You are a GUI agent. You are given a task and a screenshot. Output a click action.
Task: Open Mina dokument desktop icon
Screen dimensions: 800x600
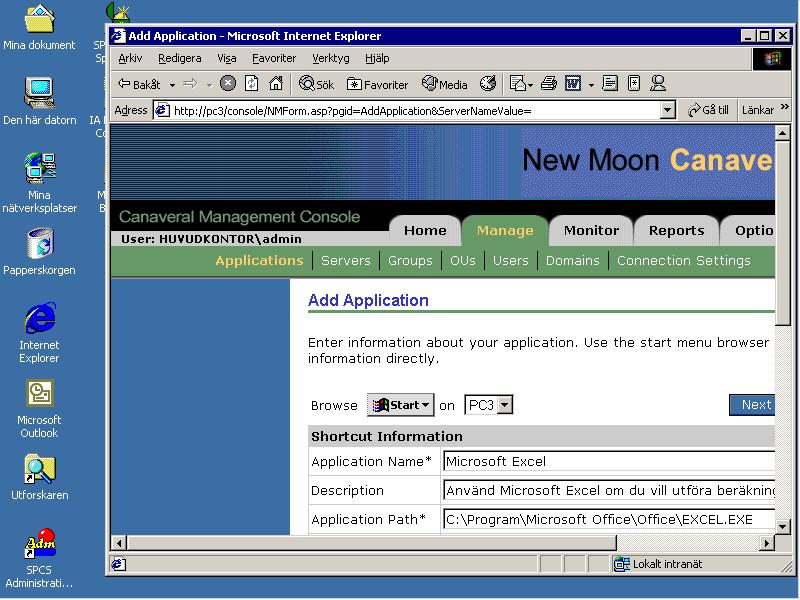tap(39, 28)
